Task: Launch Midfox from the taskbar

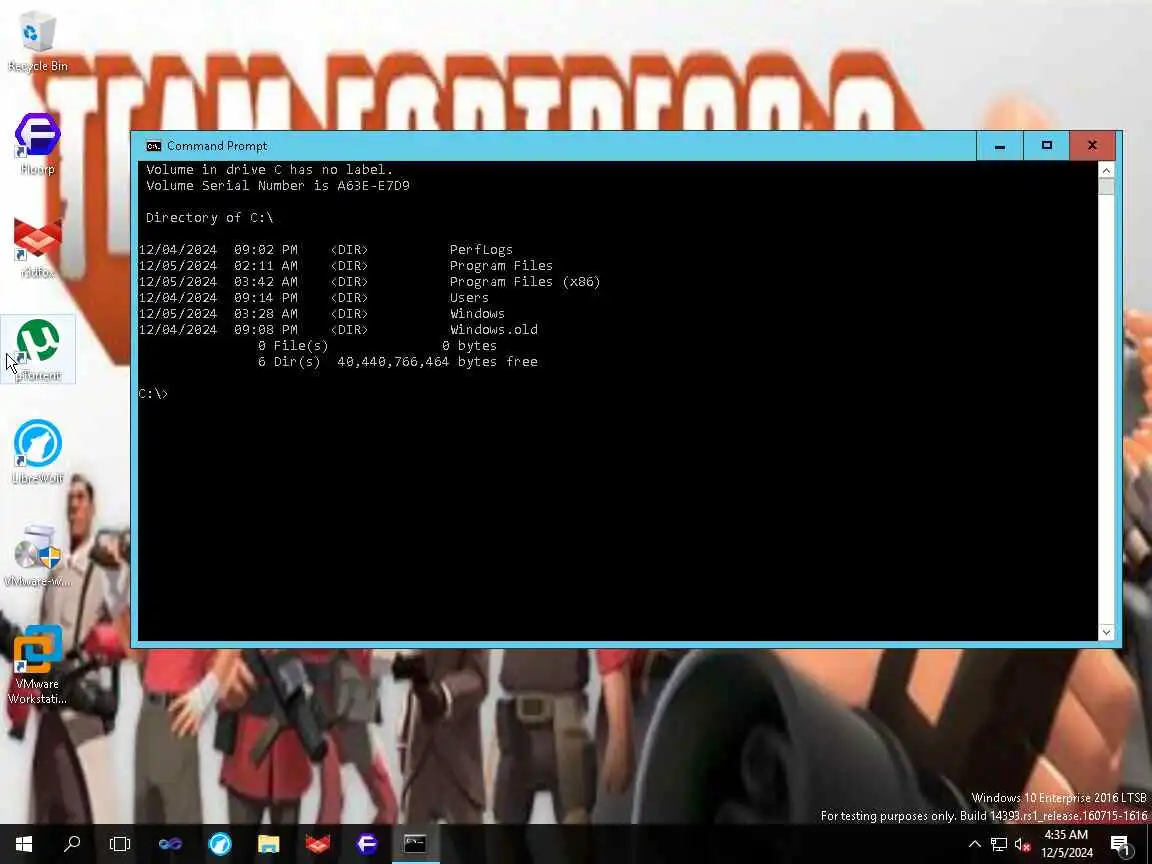Action: (x=317, y=844)
